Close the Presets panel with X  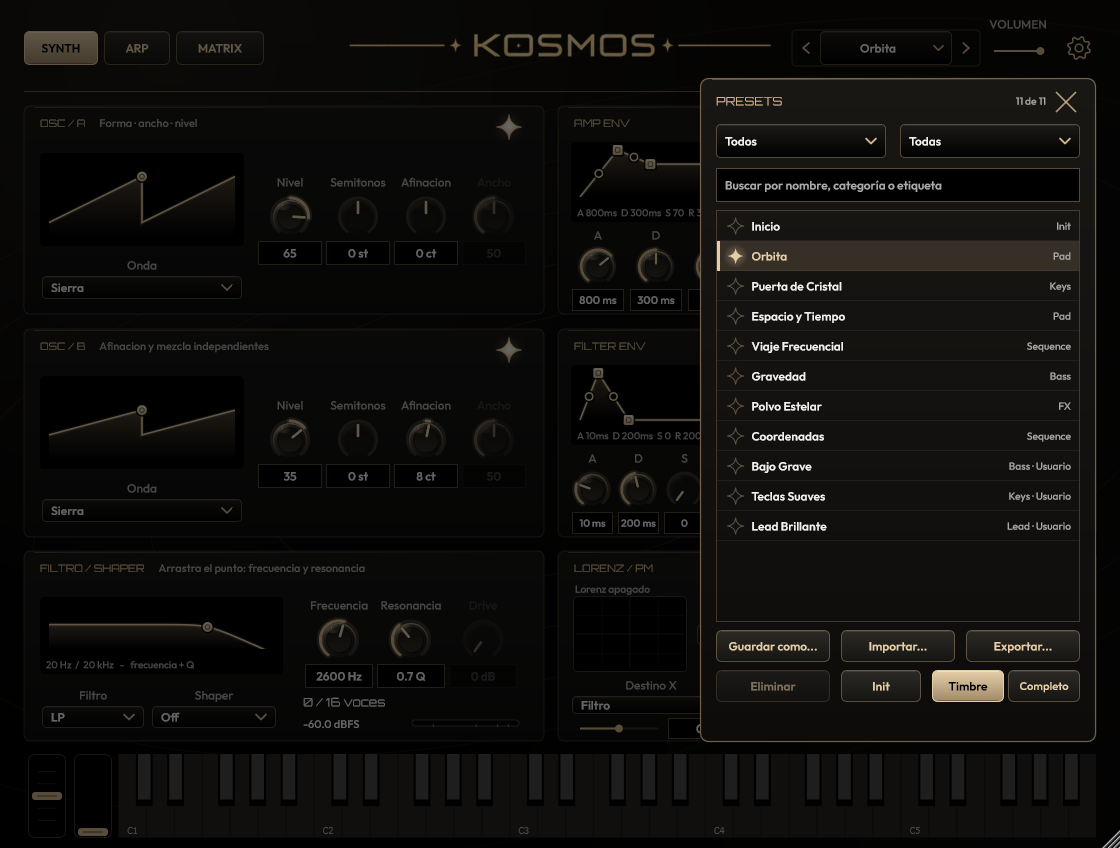click(x=1066, y=101)
